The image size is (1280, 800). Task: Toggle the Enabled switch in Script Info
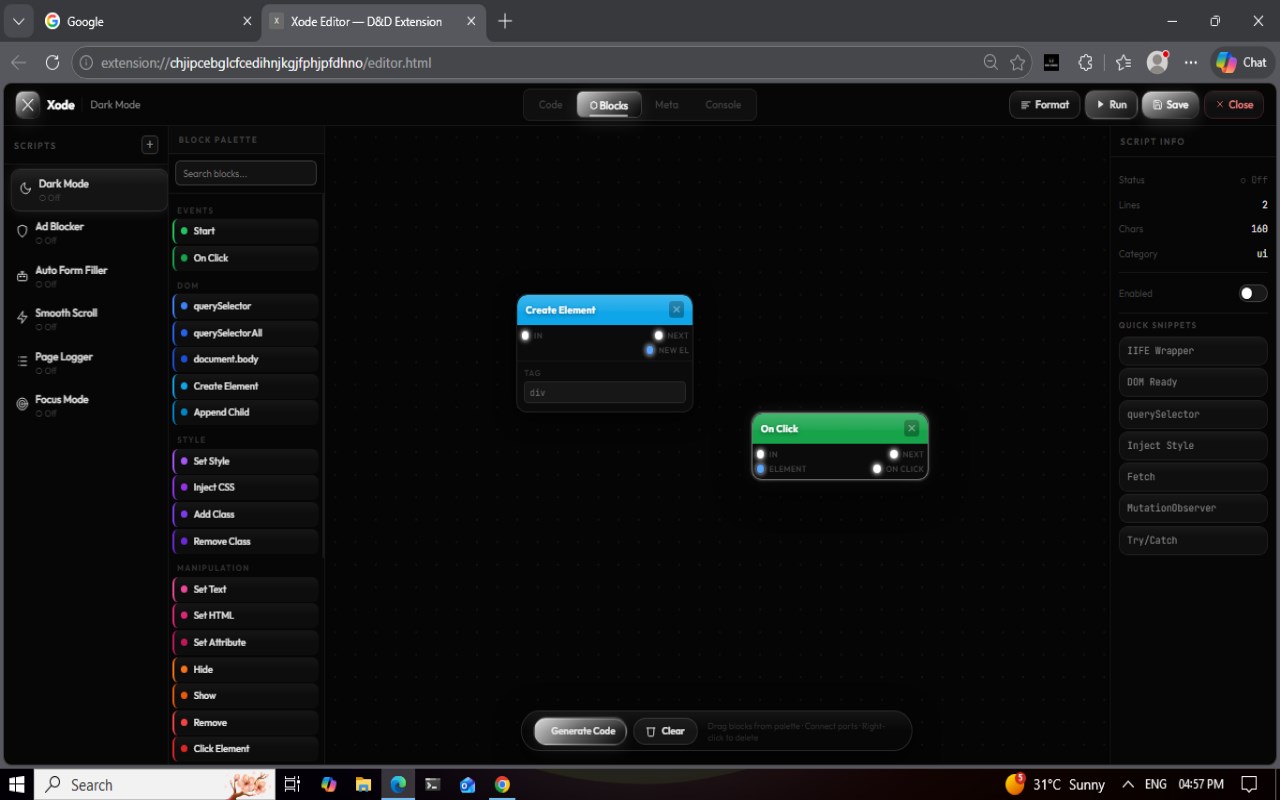(1253, 293)
